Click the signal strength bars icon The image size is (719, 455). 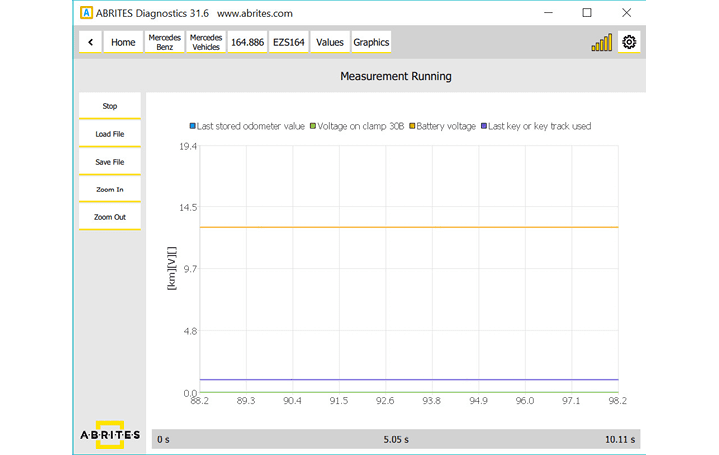click(601, 43)
